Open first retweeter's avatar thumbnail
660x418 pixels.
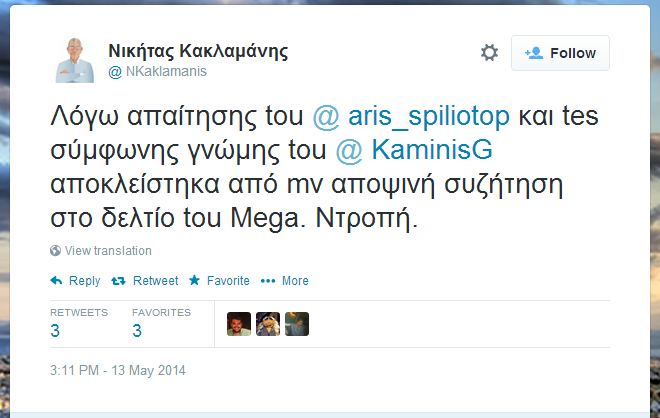pos(239,324)
